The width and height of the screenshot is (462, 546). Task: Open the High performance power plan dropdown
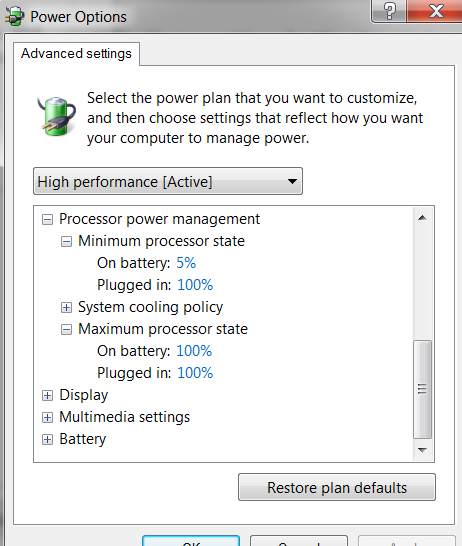coord(168,181)
